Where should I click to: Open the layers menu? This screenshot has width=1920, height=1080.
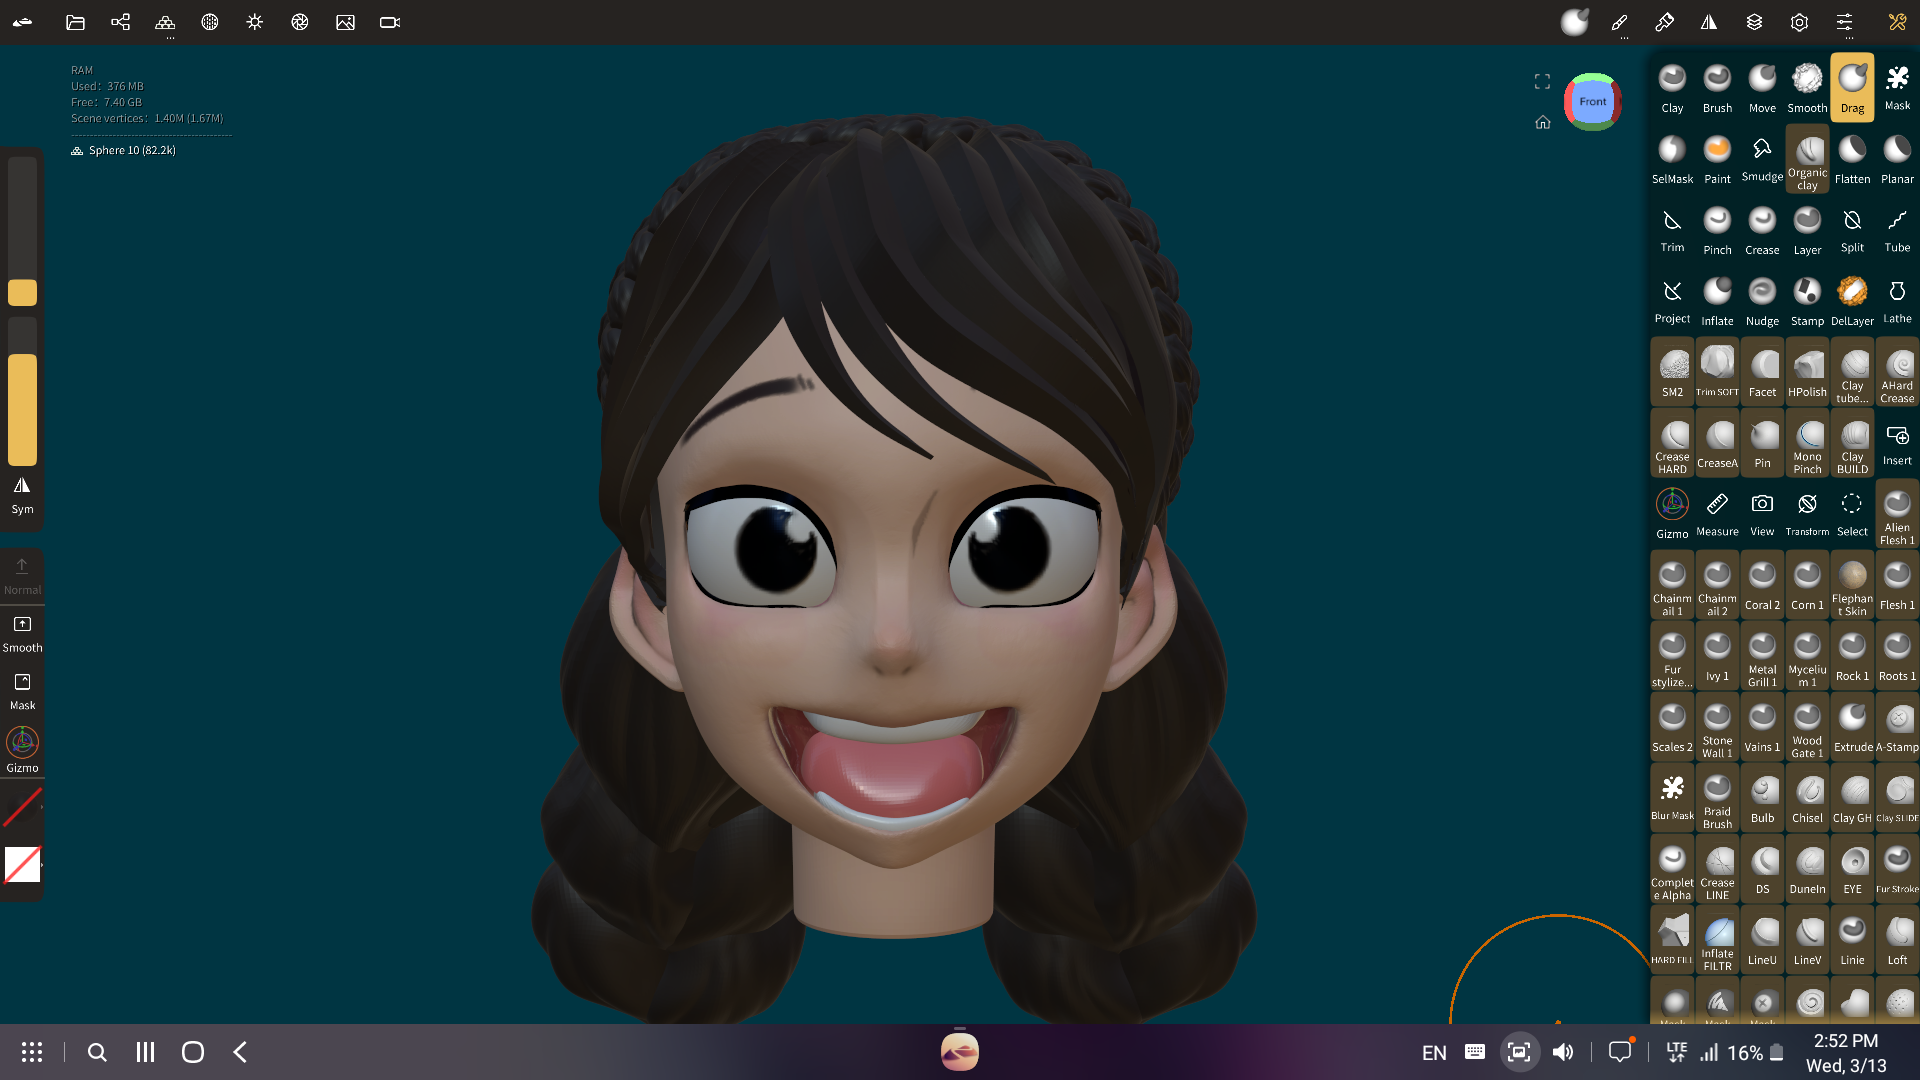(x=1754, y=22)
